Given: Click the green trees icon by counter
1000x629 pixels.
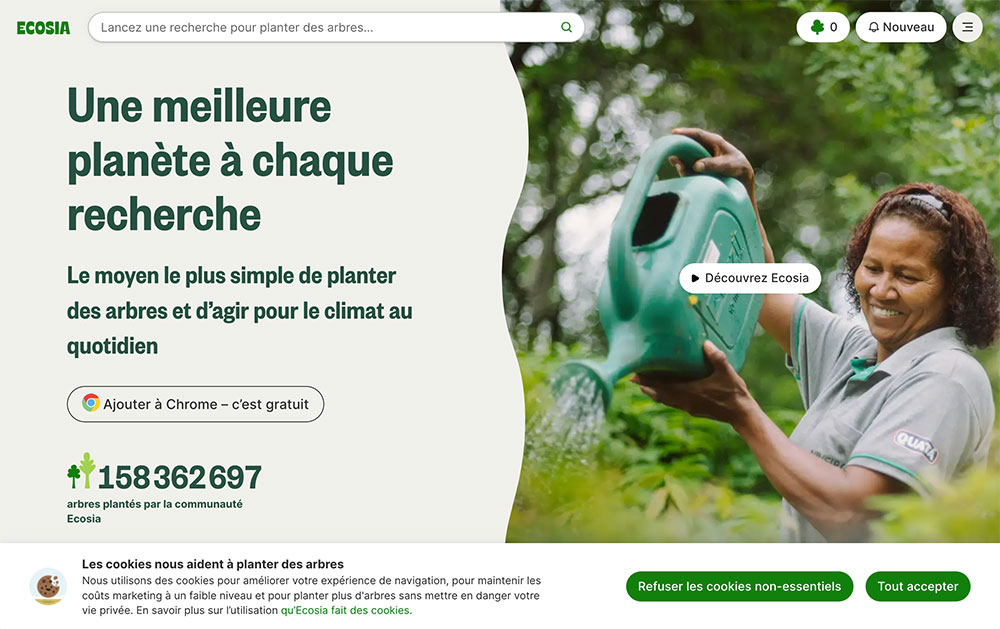Looking at the screenshot, I should click(x=81, y=471).
